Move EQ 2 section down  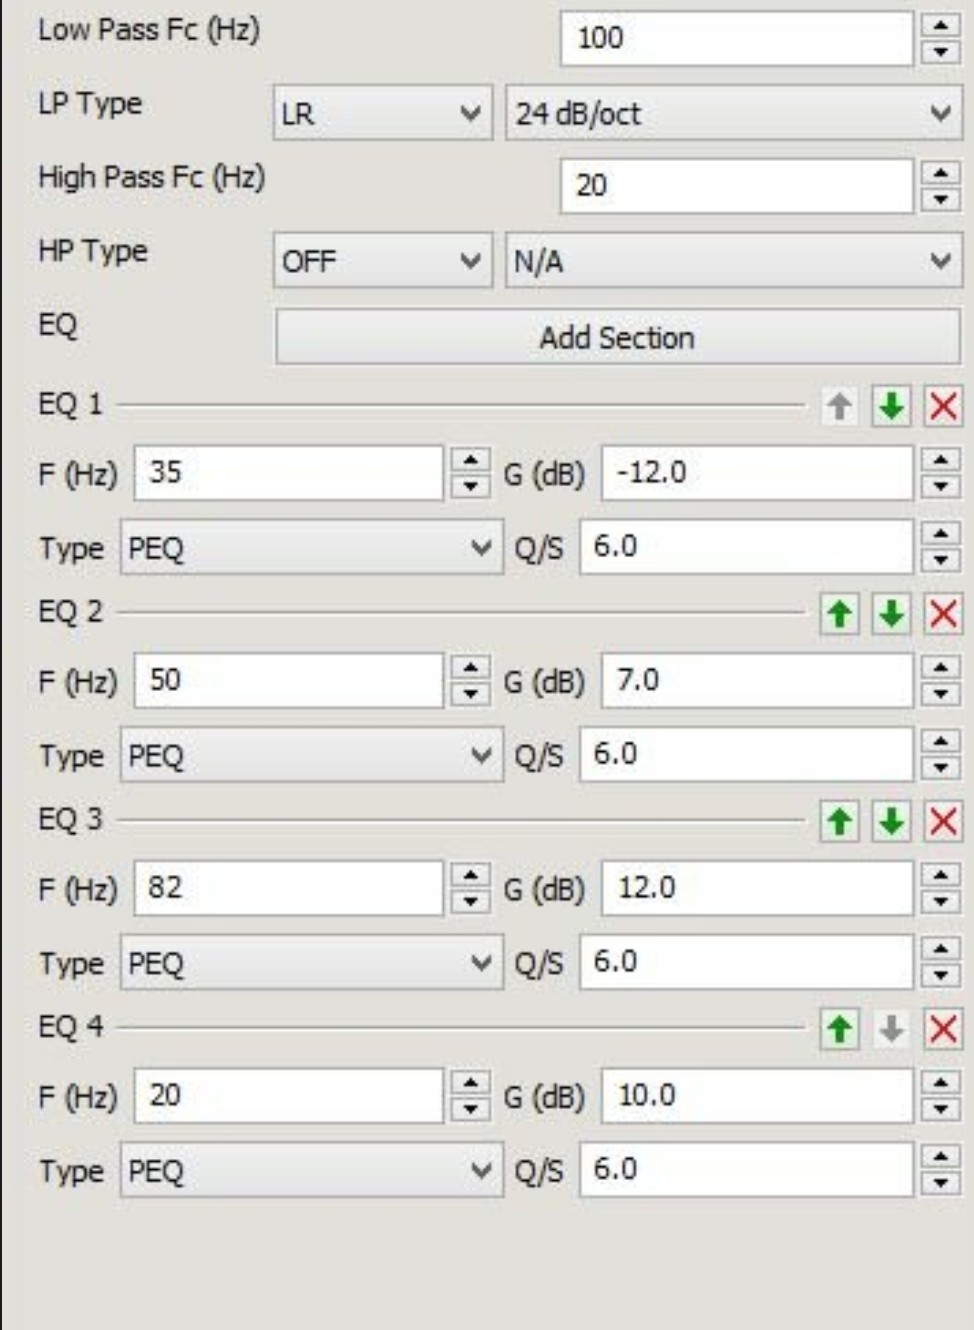891,614
